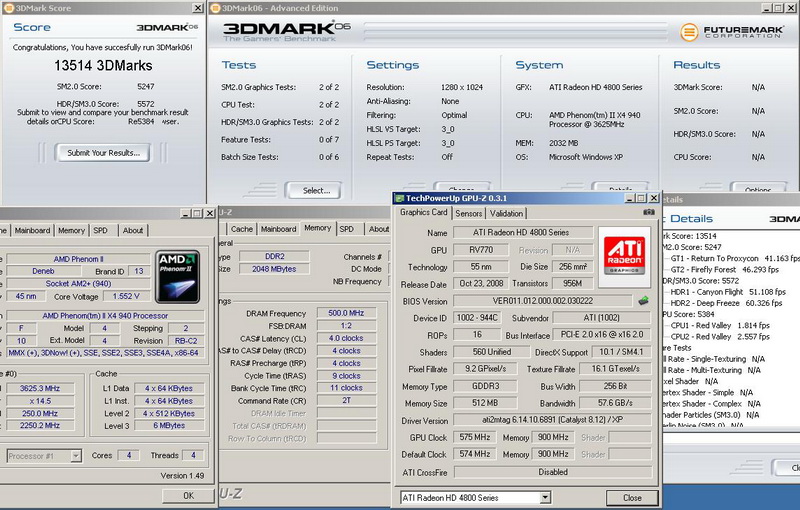Image resolution: width=800 pixels, height=510 pixels.
Task: Click the Command Rate 2T value
Action: (x=346, y=400)
